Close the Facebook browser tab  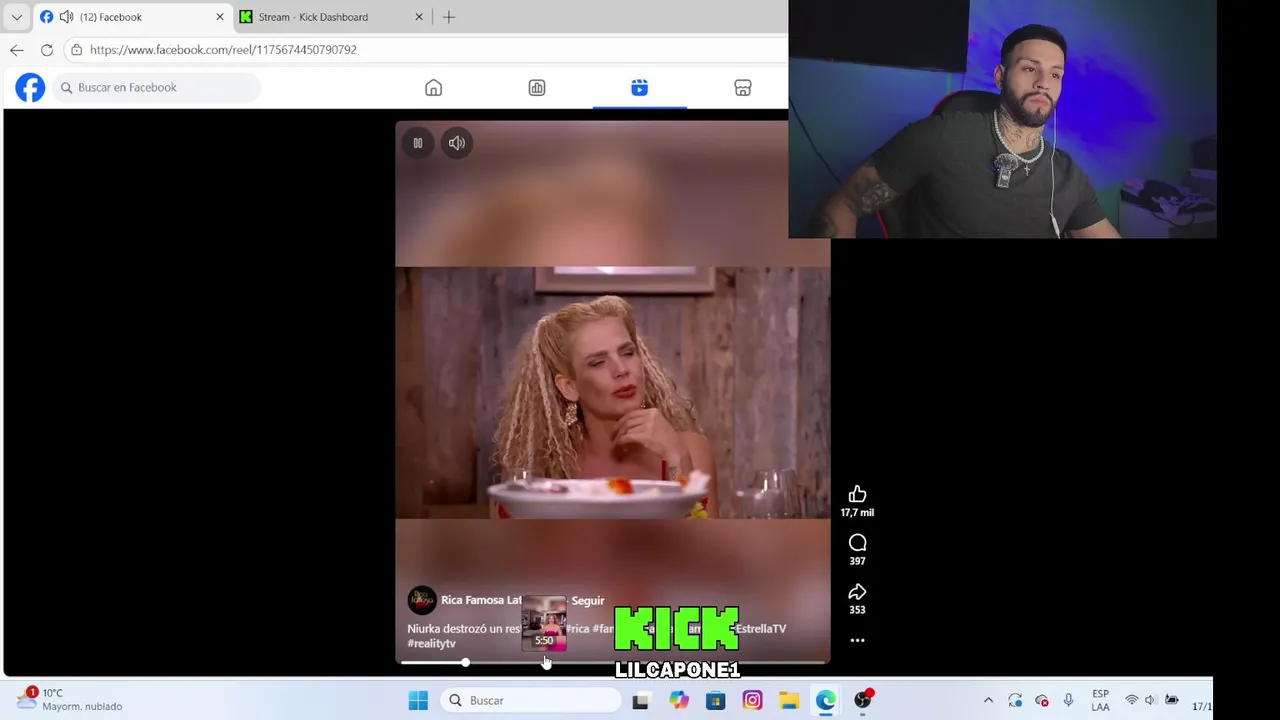[x=220, y=17]
